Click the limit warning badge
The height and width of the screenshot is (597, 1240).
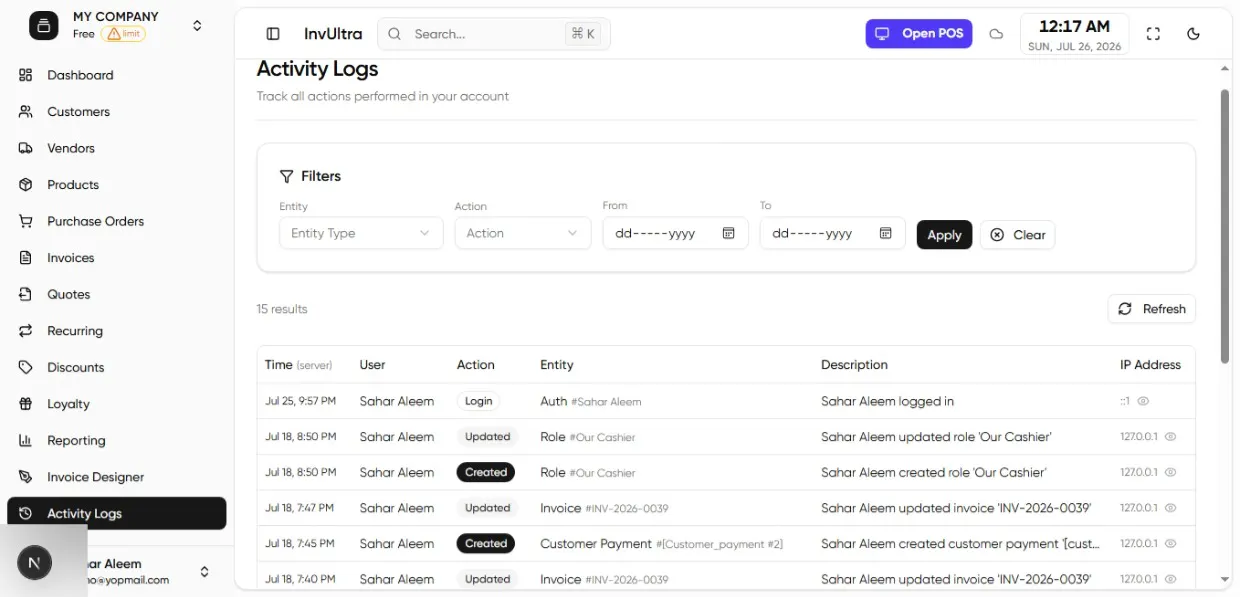pyautogui.click(x=123, y=34)
